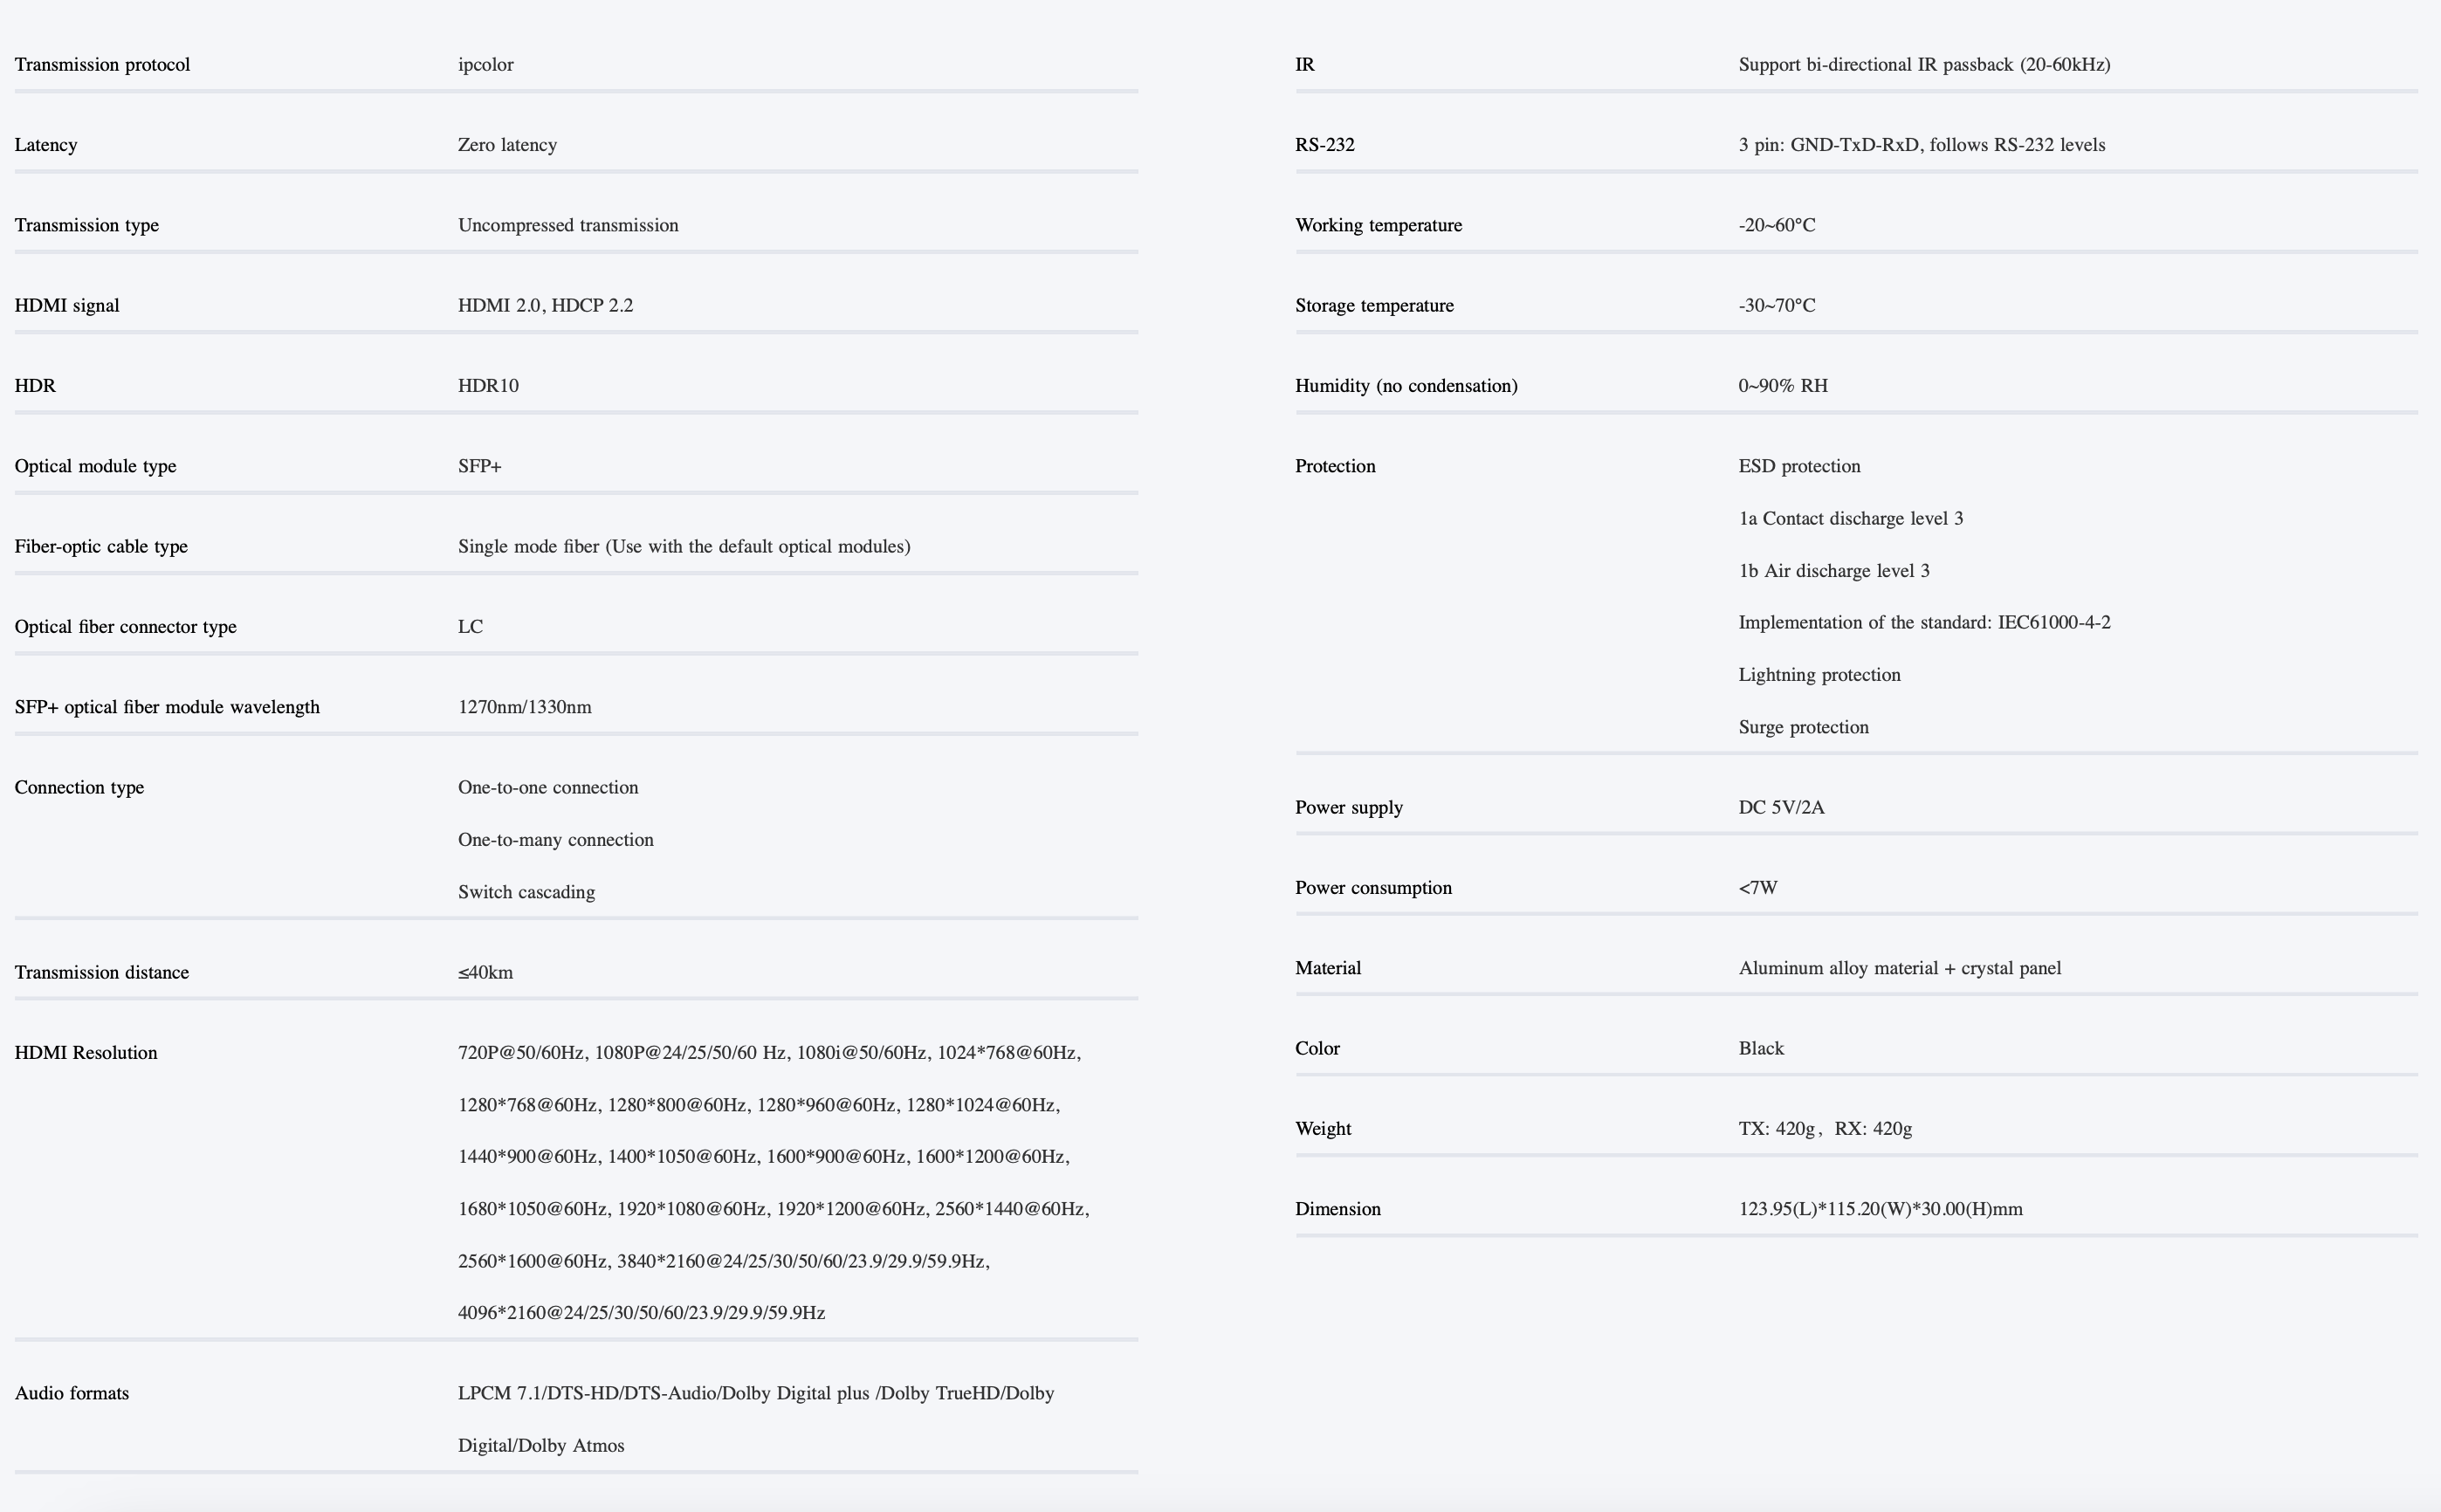The height and width of the screenshot is (1512, 2441).
Task: Click the "Zero latency" value text
Action: 507,145
